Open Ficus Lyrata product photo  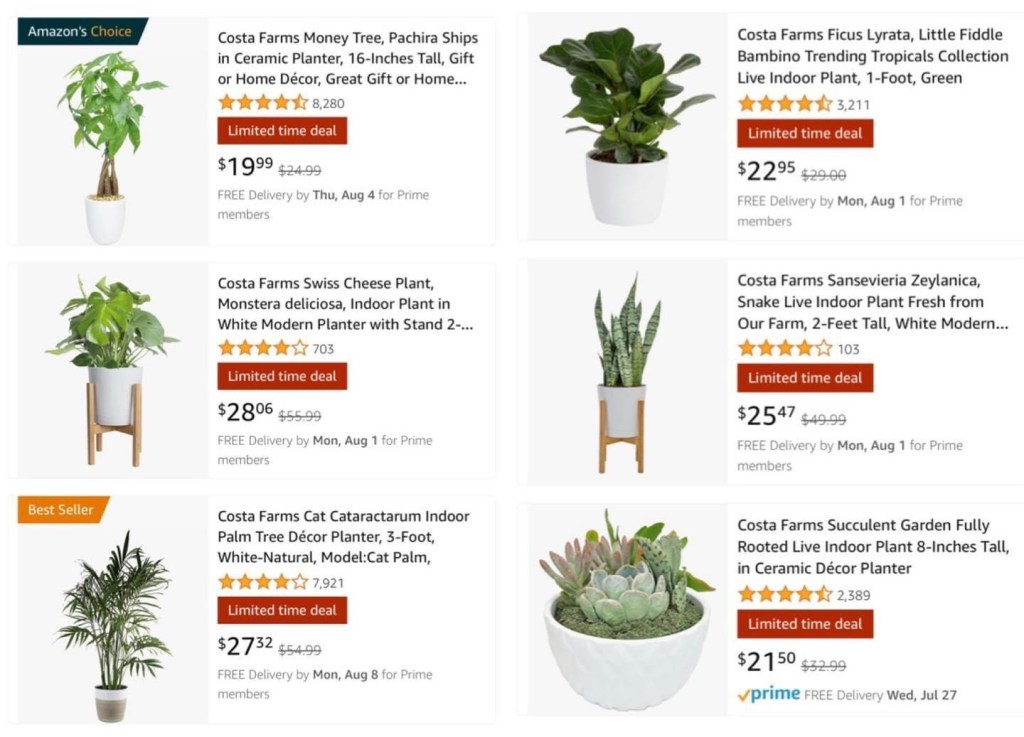click(x=626, y=125)
